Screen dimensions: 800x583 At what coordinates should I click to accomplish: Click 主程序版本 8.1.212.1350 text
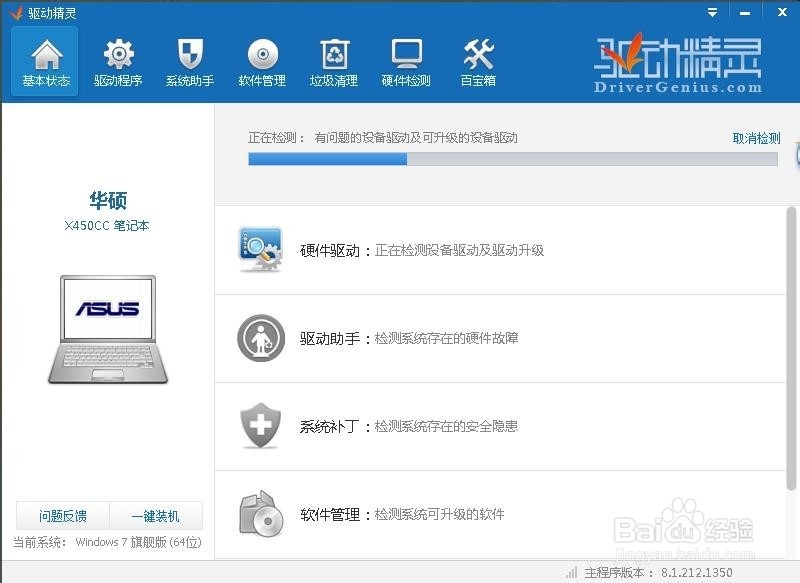click(x=659, y=572)
